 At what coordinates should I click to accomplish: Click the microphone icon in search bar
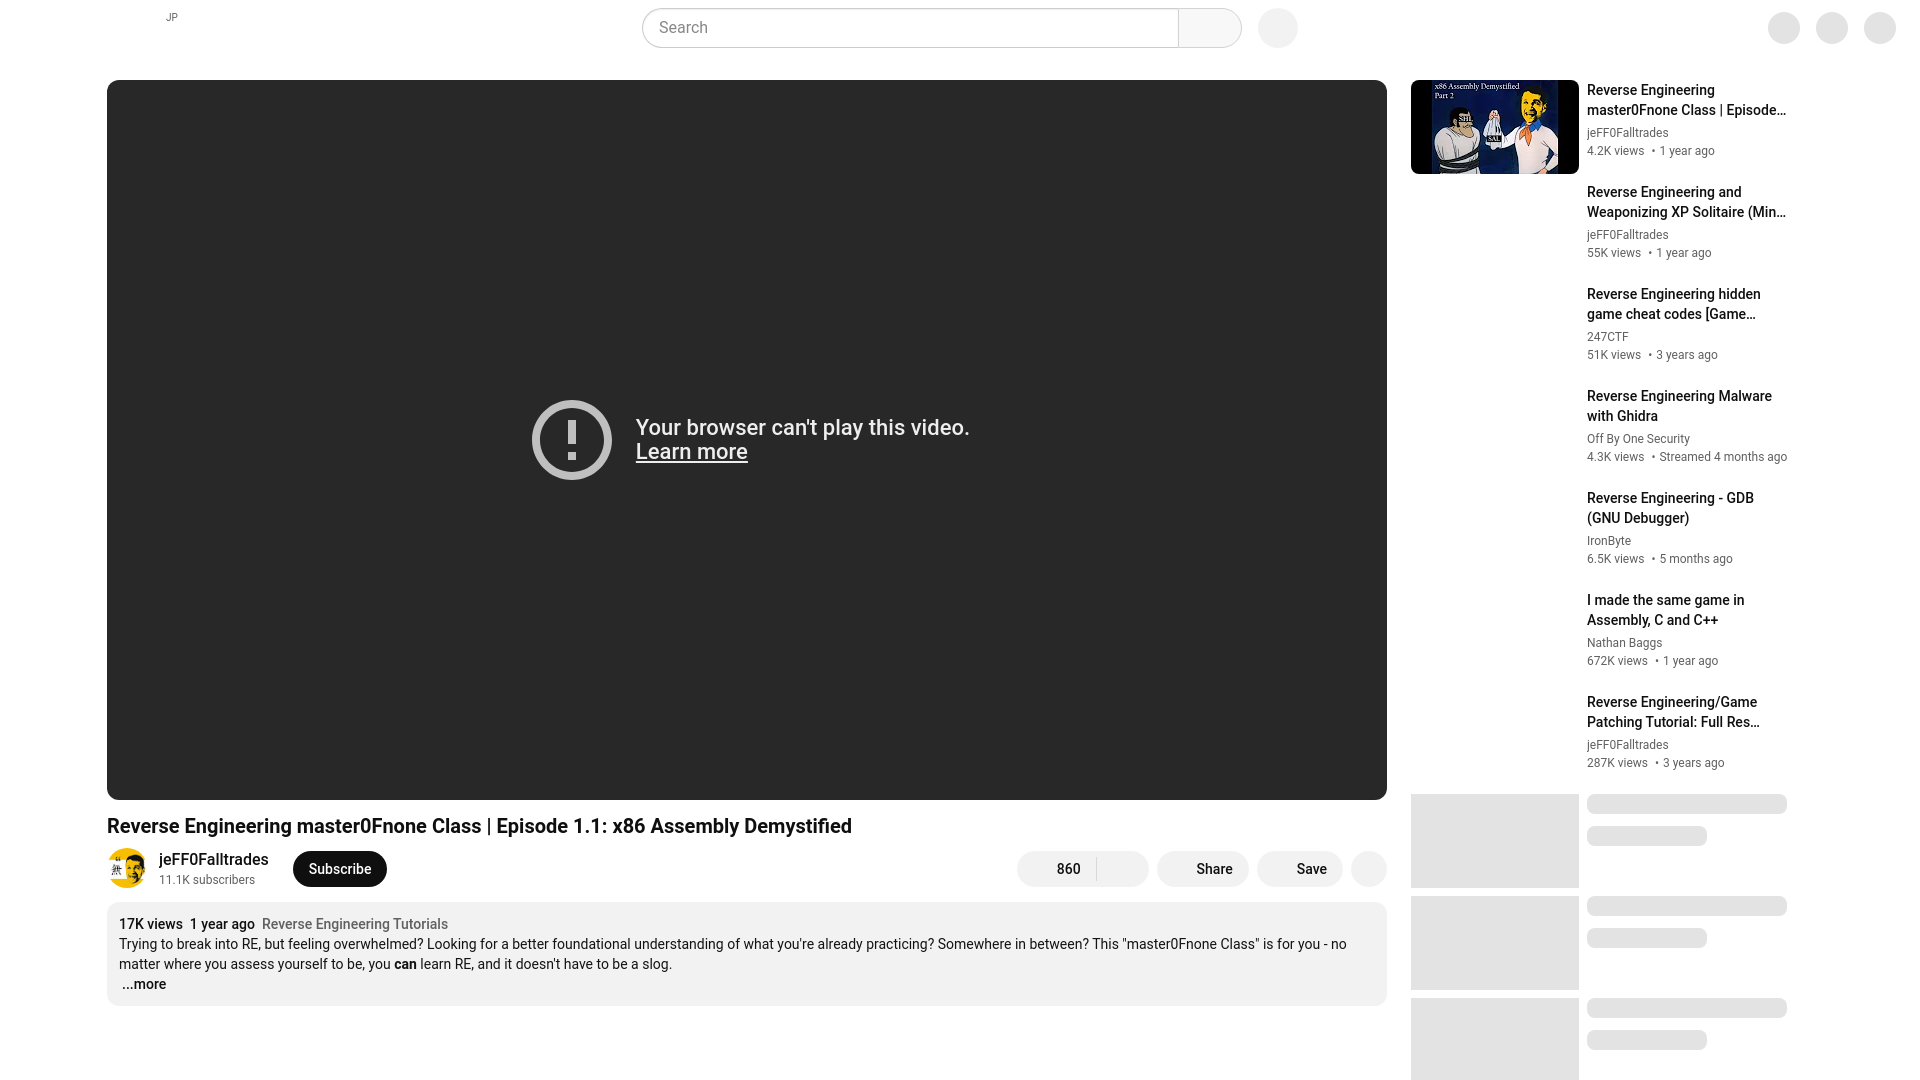click(1276, 28)
